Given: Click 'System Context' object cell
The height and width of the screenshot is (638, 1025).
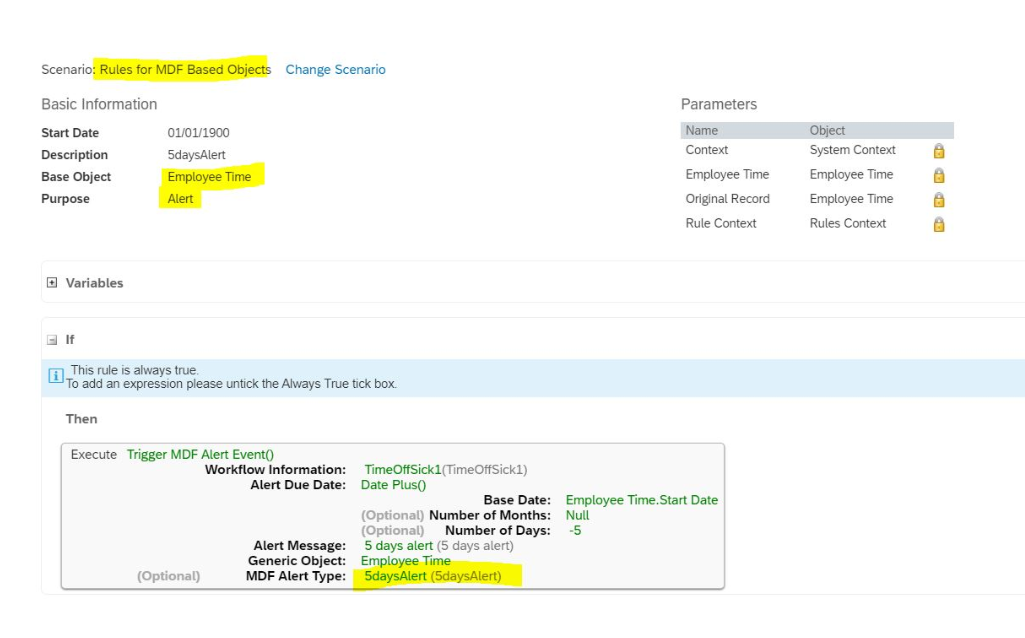Looking at the screenshot, I should 852,150.
